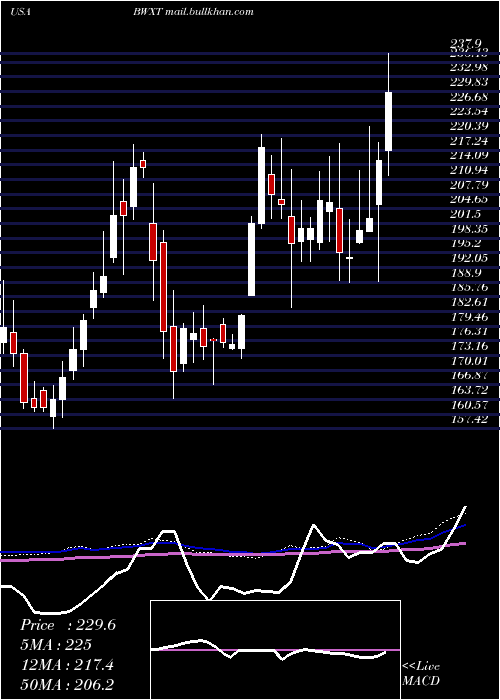This screenshot has height=700, width=500.
Task: Click the 182.61 price axis label
Action: coord(472,302)
